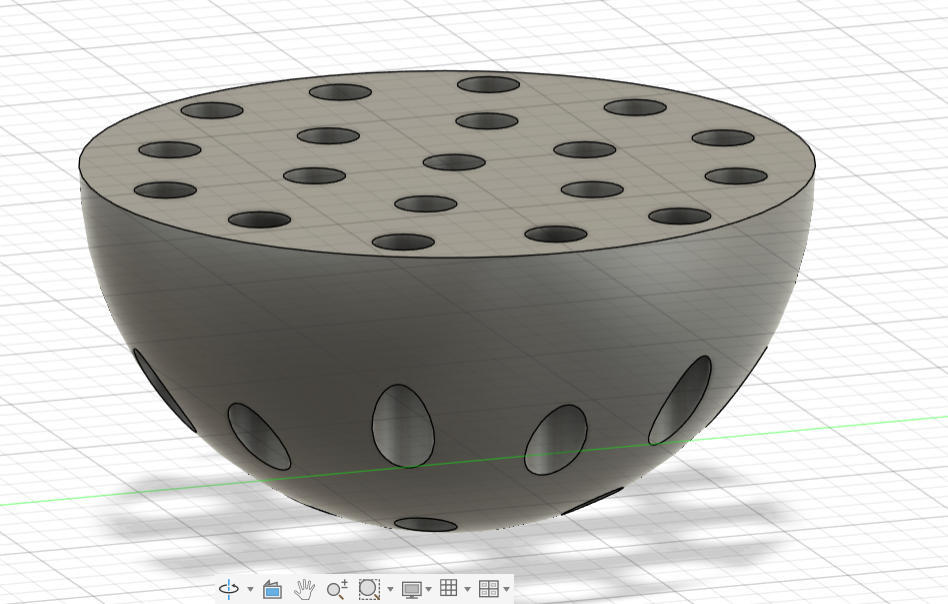
Task: Open the Orbit type dropdown arrow
Action: [x=250, y=590]
